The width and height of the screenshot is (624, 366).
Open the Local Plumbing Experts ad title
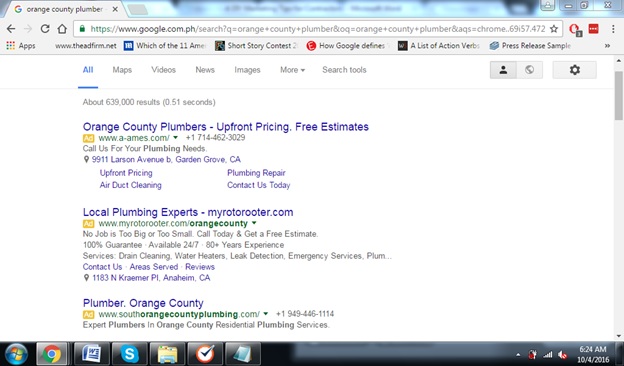pyautogui.click(x=188, y=212)
